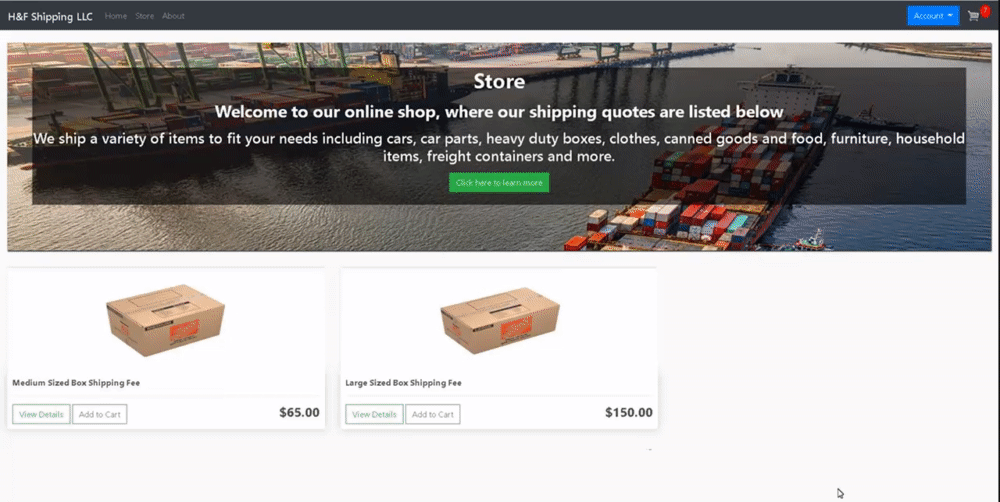Go to the Home nav link
The height and width of the screenshot is (502, 1000).
115,16
